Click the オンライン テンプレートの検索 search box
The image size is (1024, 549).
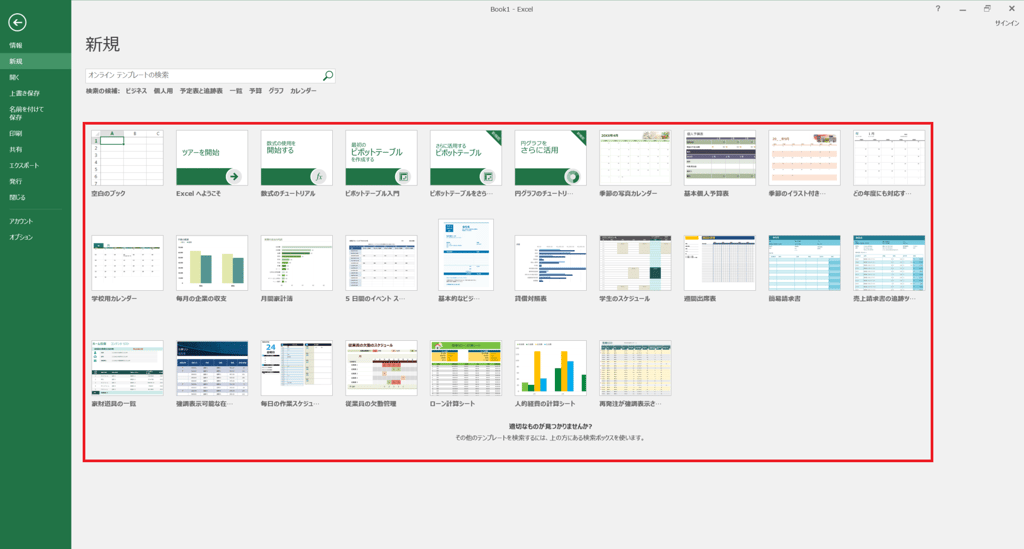coord(203,75)
